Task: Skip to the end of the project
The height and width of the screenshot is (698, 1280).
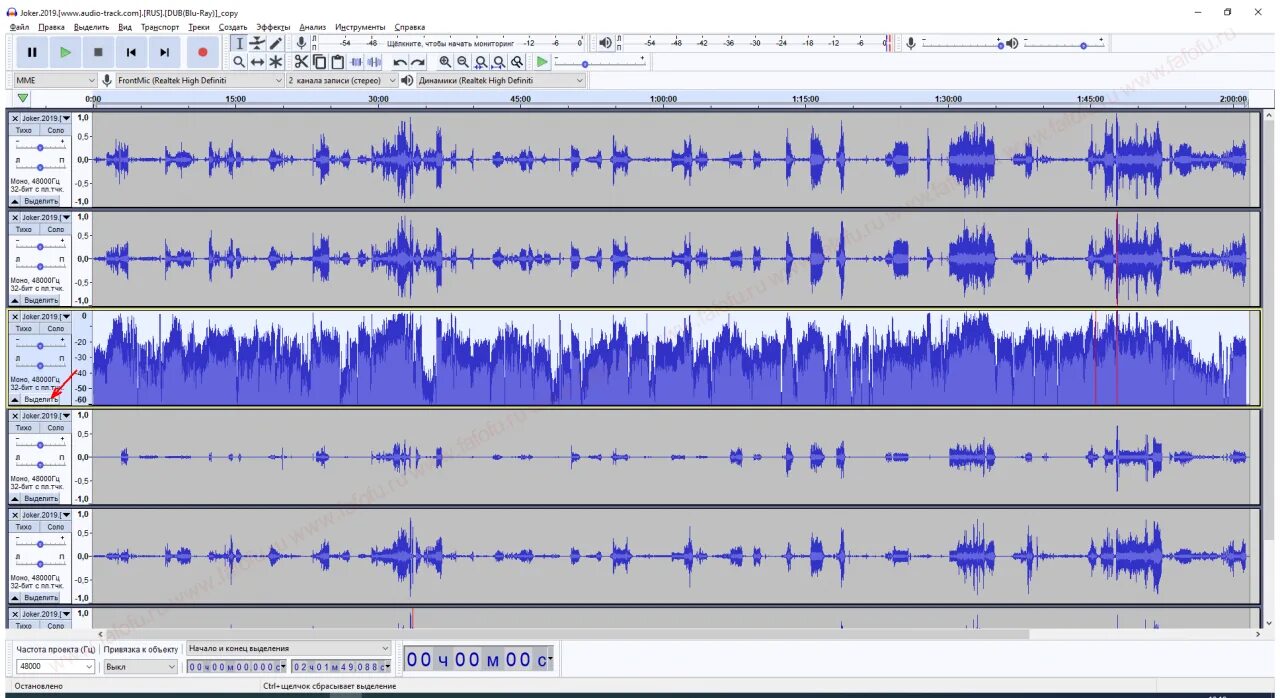Action: click(165, 52)
